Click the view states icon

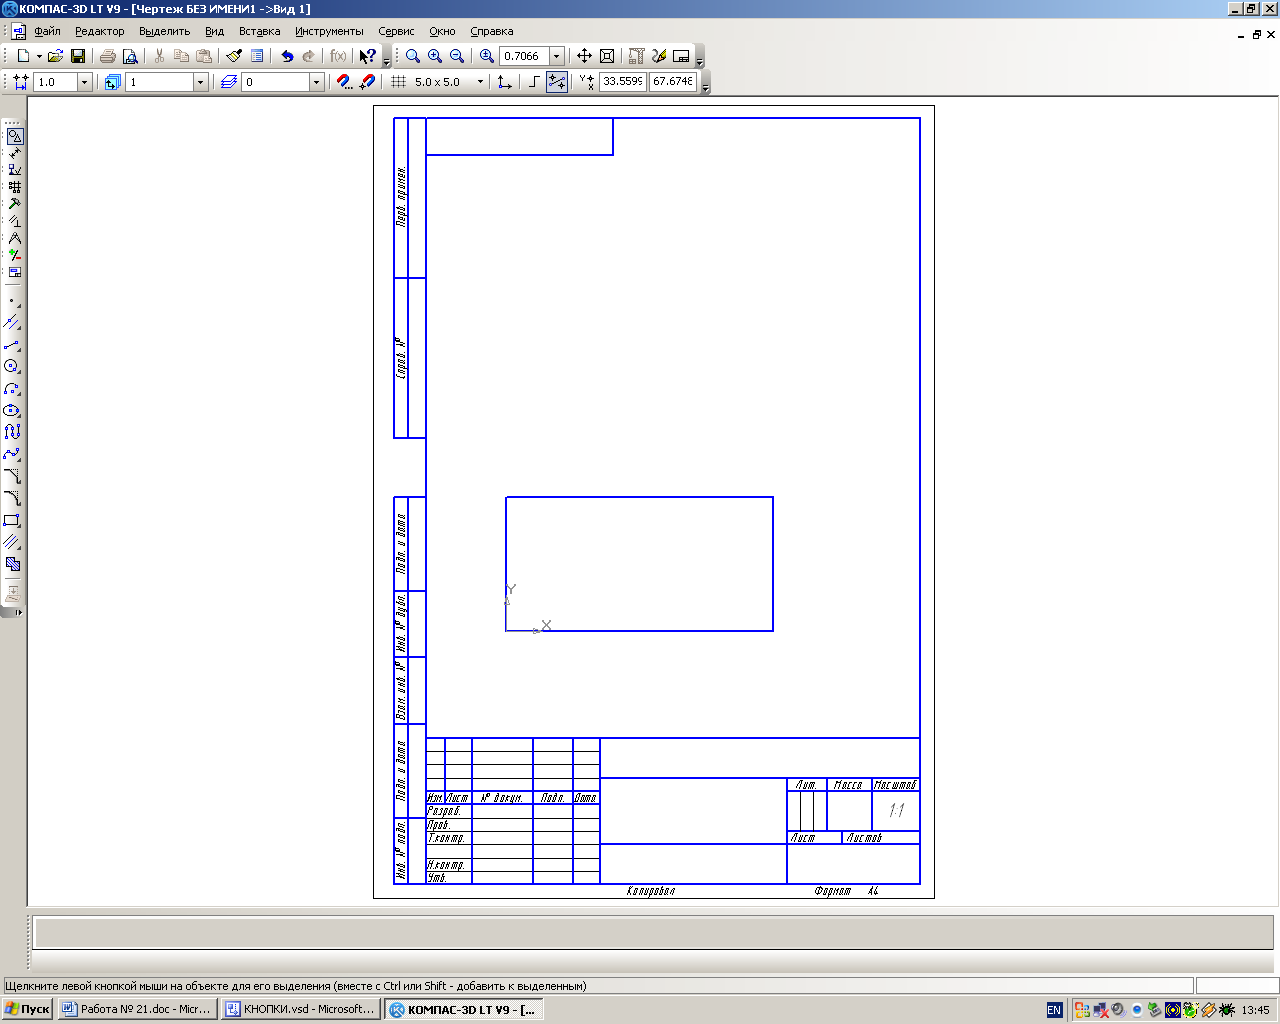coord(112,82)
